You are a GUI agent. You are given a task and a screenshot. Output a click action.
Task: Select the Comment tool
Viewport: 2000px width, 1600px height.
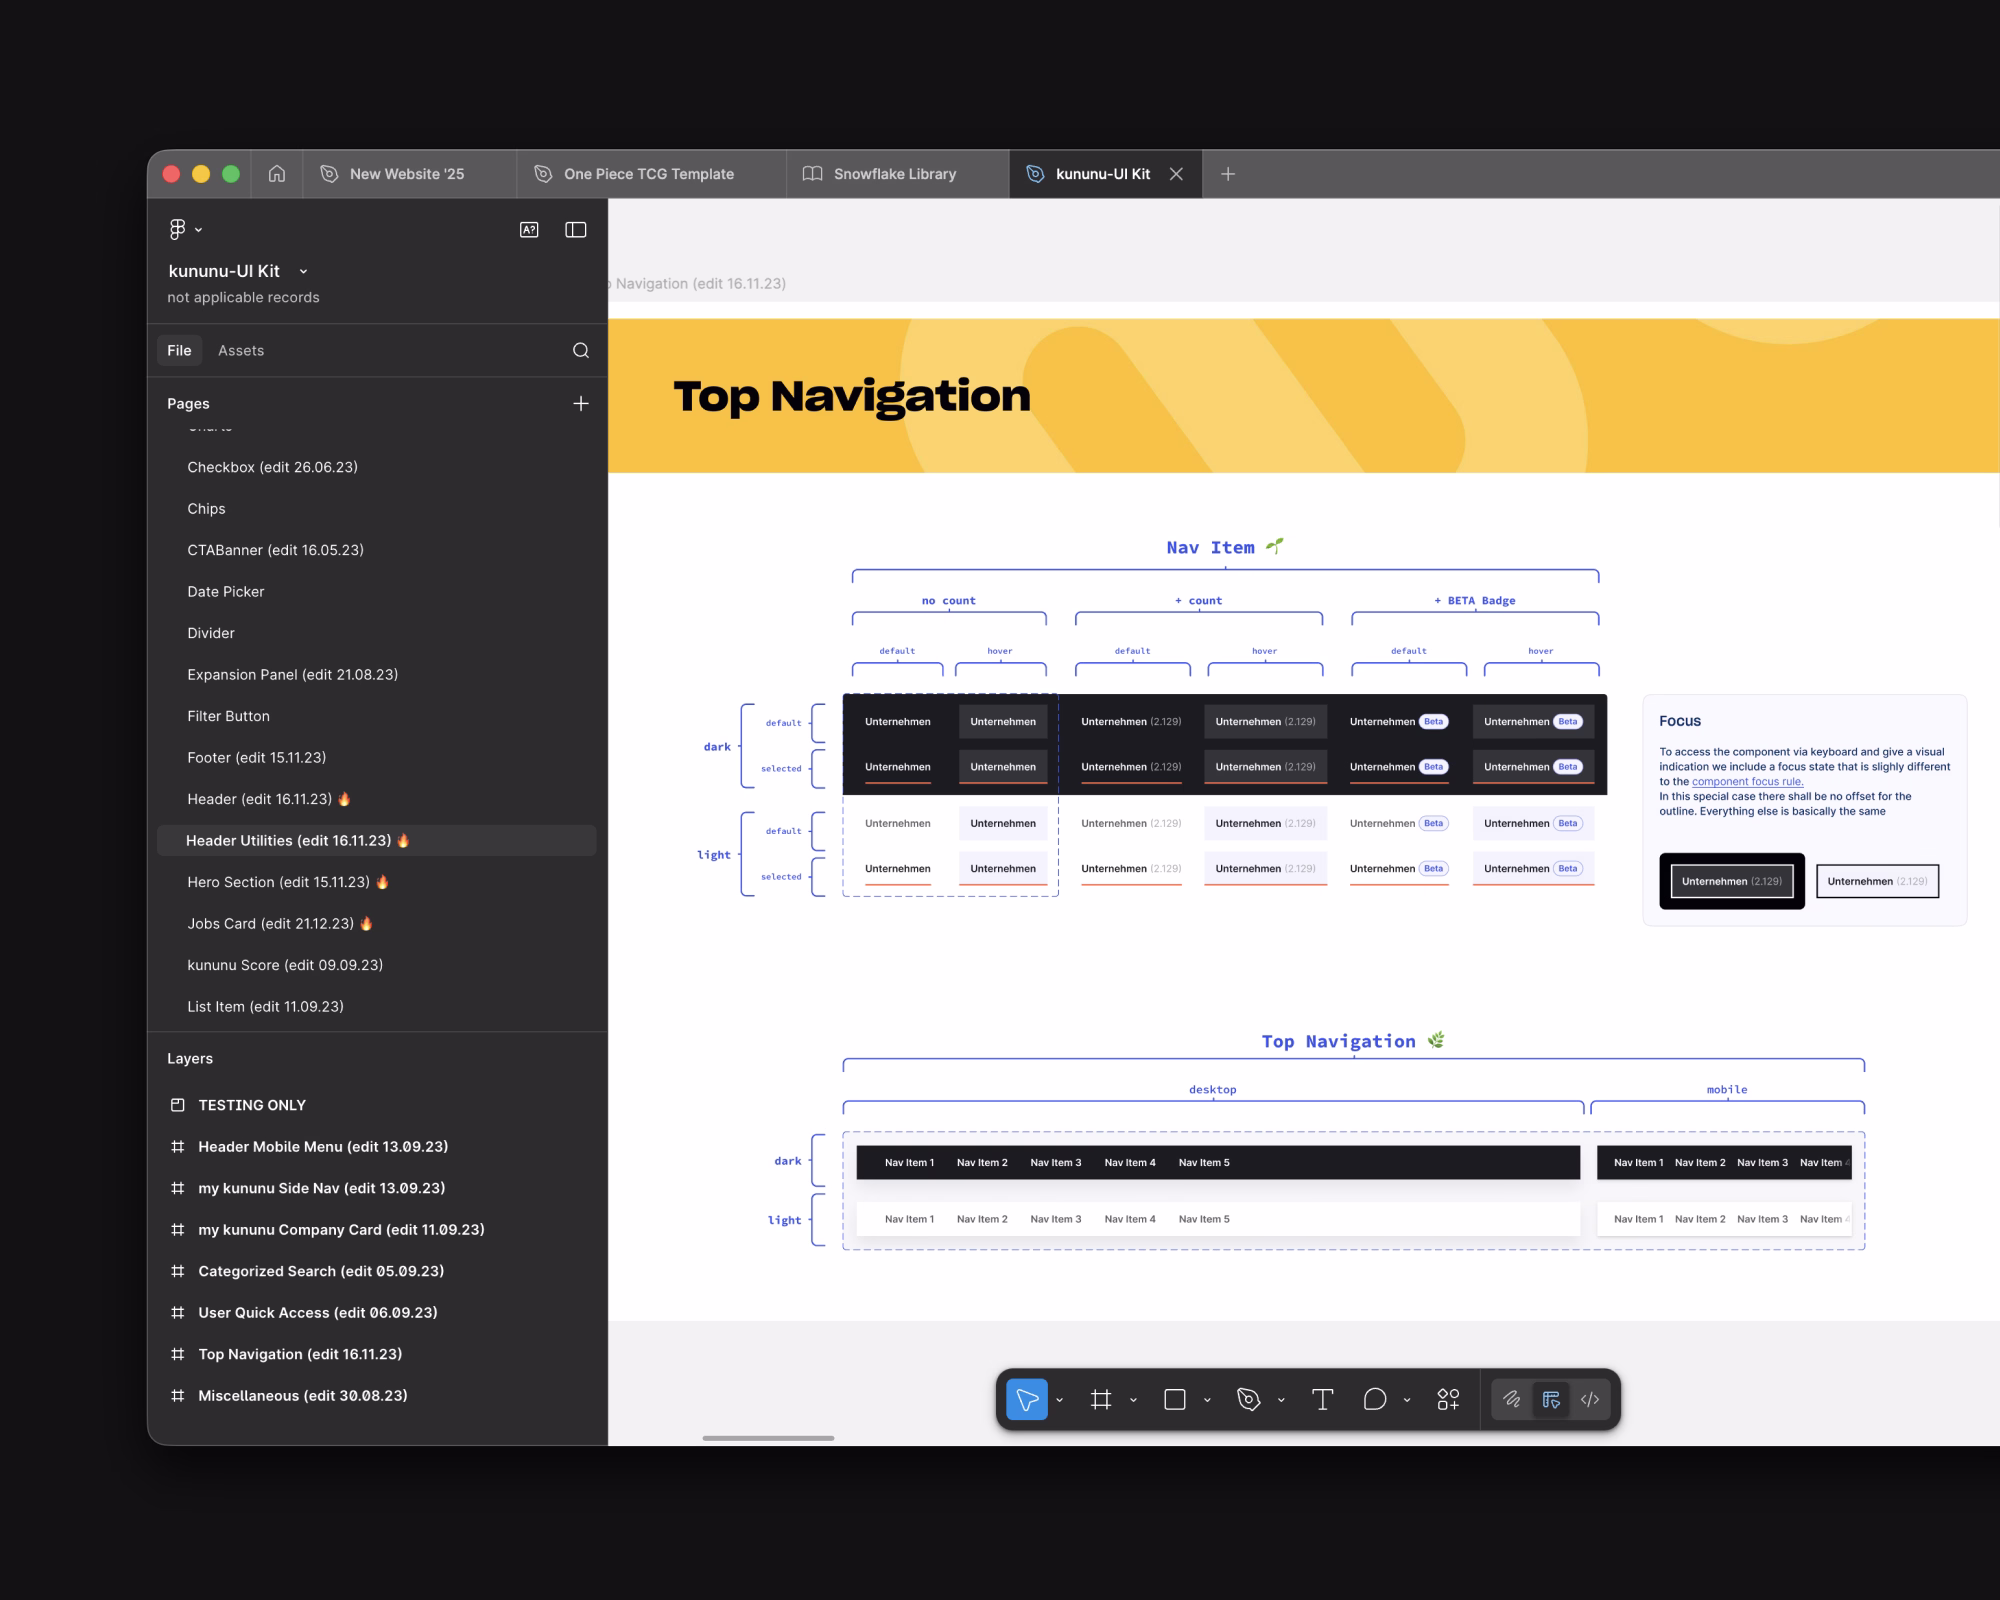click(1376, 1399)
